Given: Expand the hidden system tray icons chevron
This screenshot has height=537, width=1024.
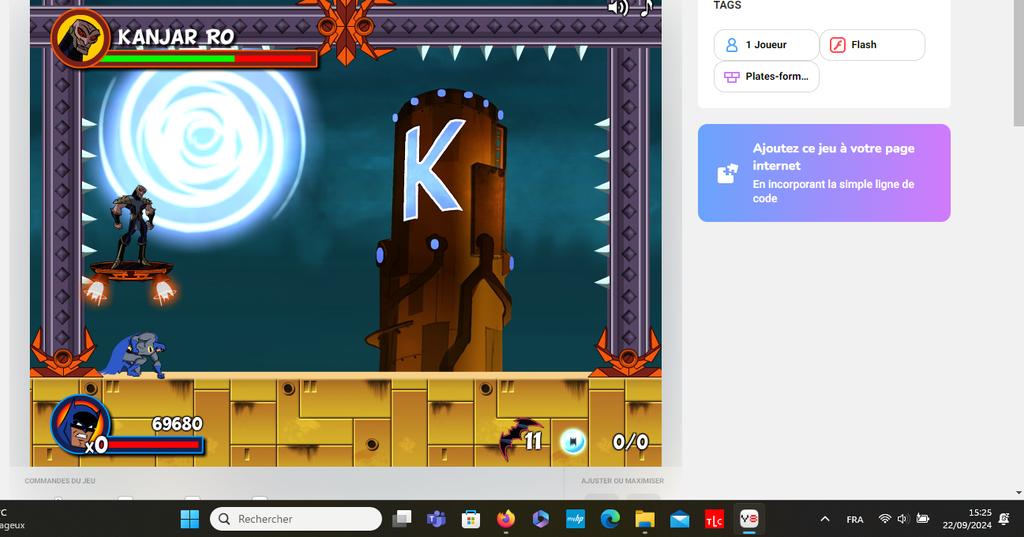Looking at the screenshot, I should click(825, 519).
